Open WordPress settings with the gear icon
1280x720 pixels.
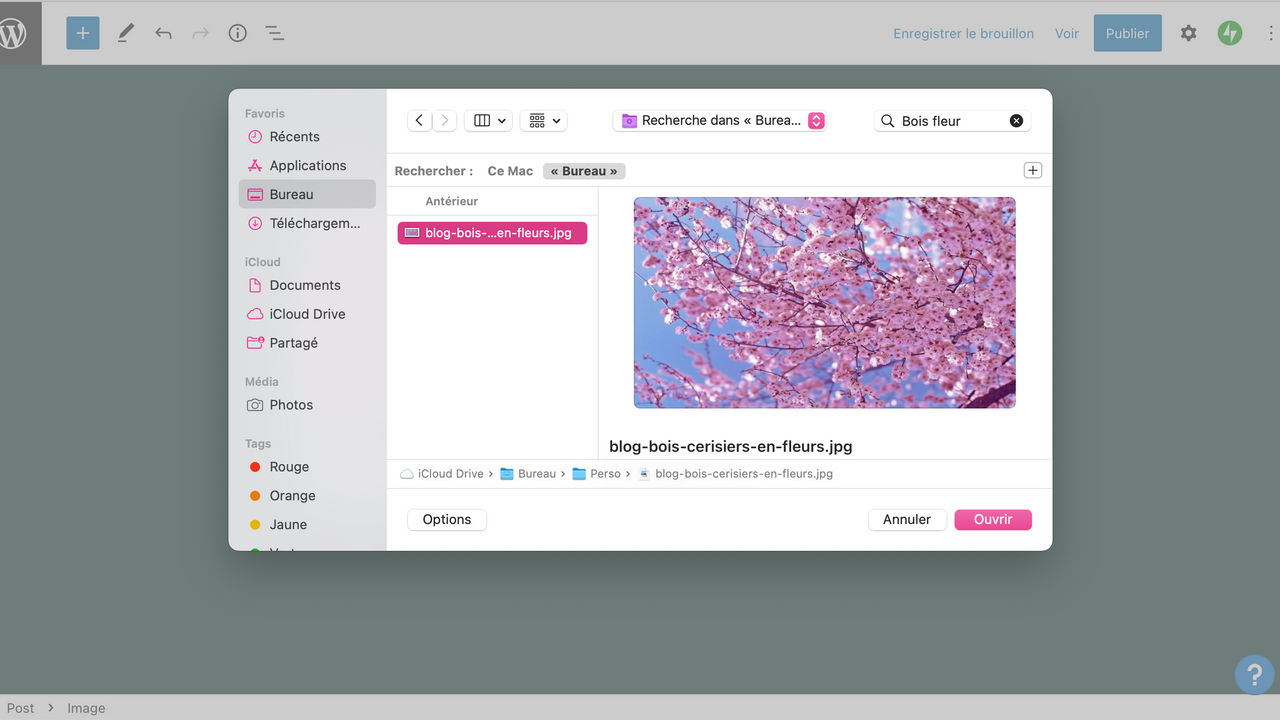[x=1188, y=32]
